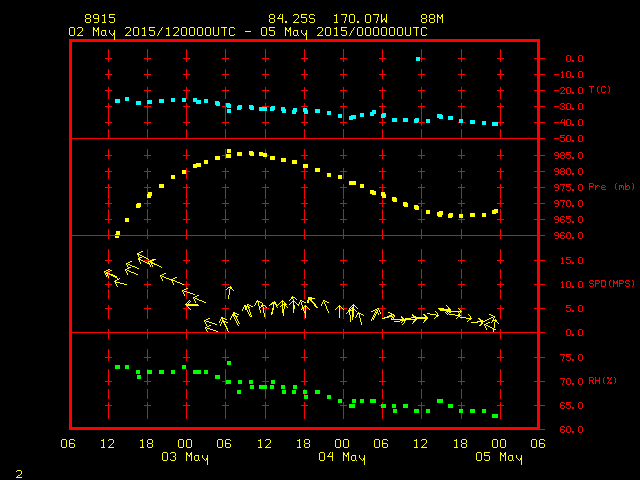
Task: Click the 88M elevation text
Action: (x=432, y=19)
